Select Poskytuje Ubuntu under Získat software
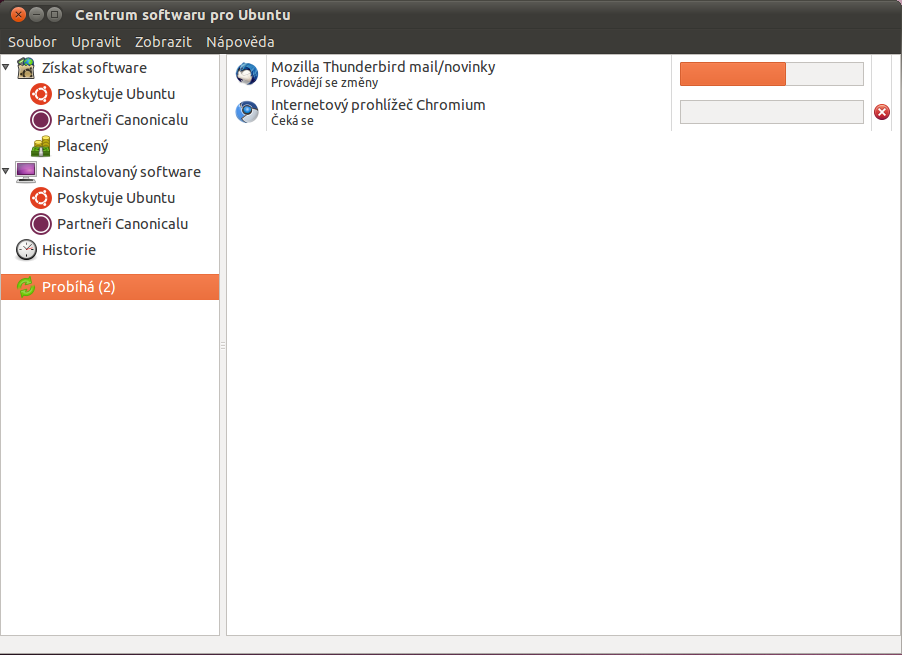Screen dimensions: 902x655 pos(116,94)
